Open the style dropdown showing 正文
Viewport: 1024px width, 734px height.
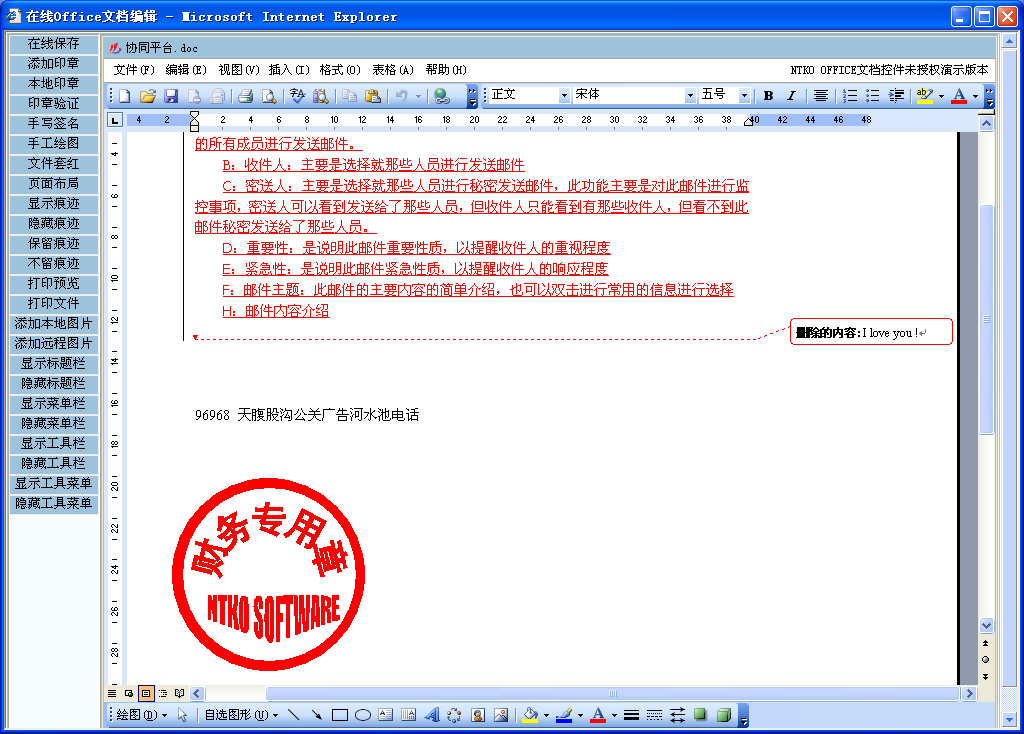(564, 95)
